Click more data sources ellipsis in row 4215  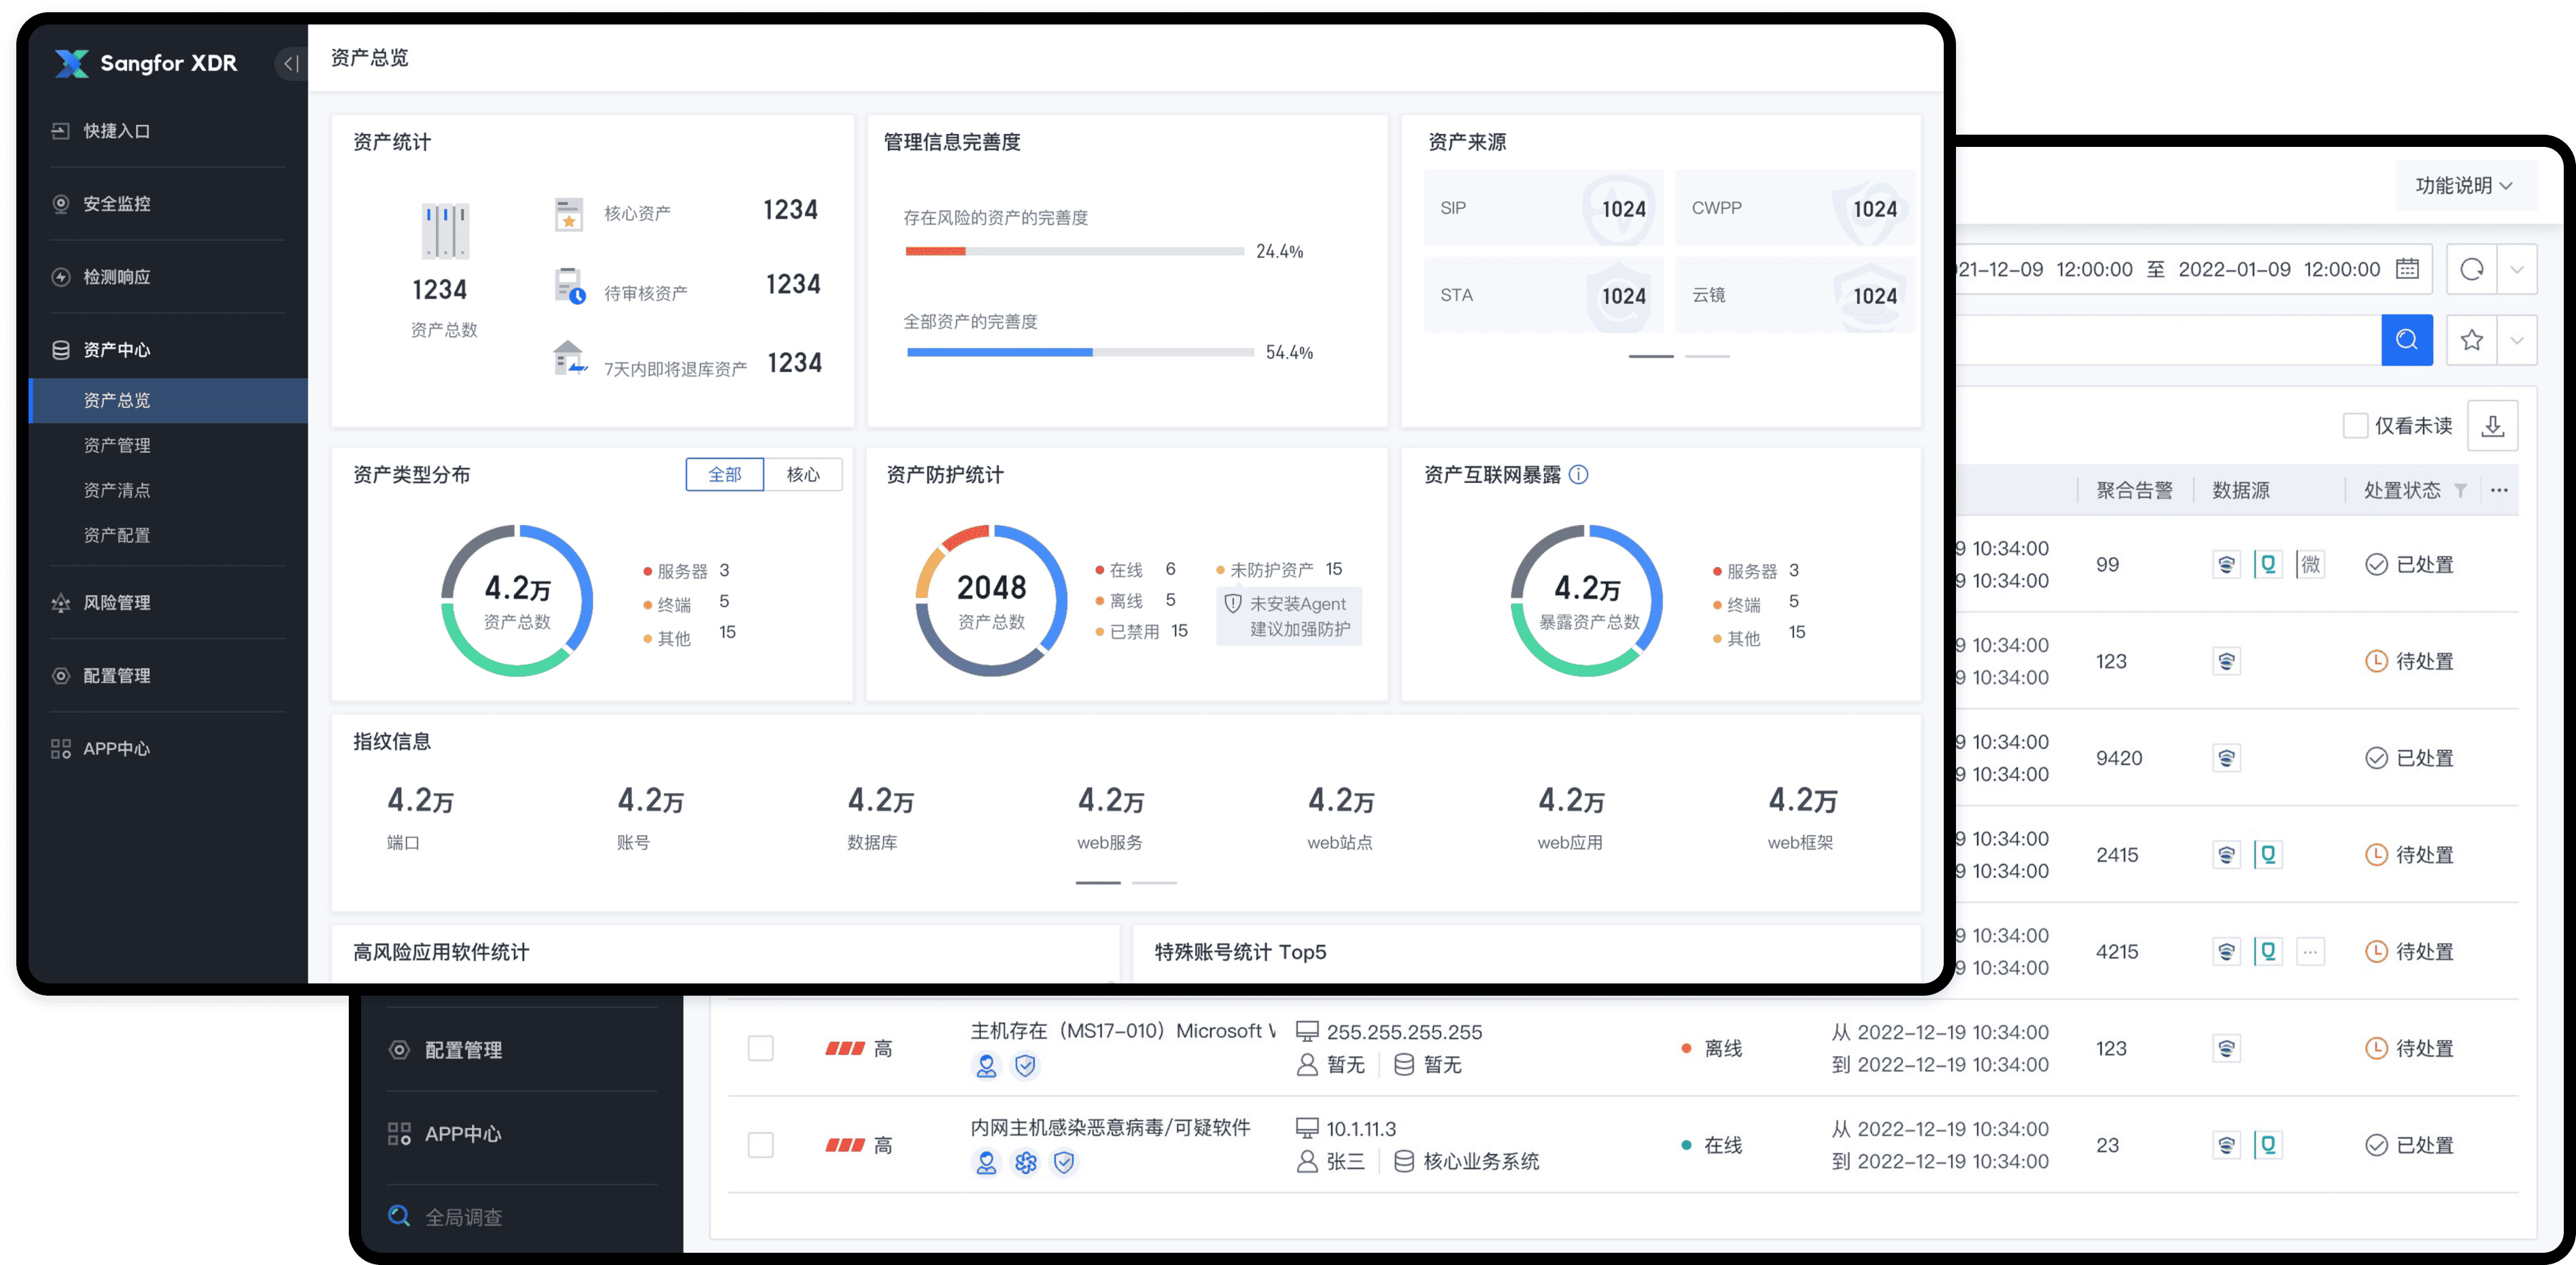2310,952
